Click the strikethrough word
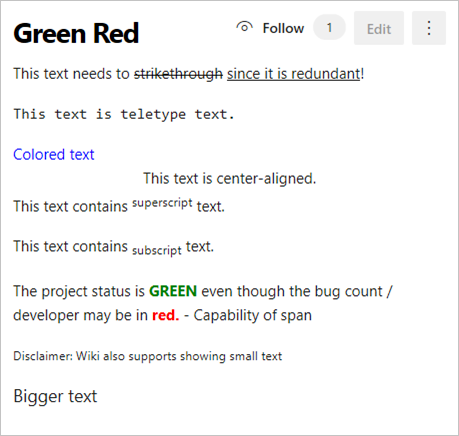 [178, 74]
